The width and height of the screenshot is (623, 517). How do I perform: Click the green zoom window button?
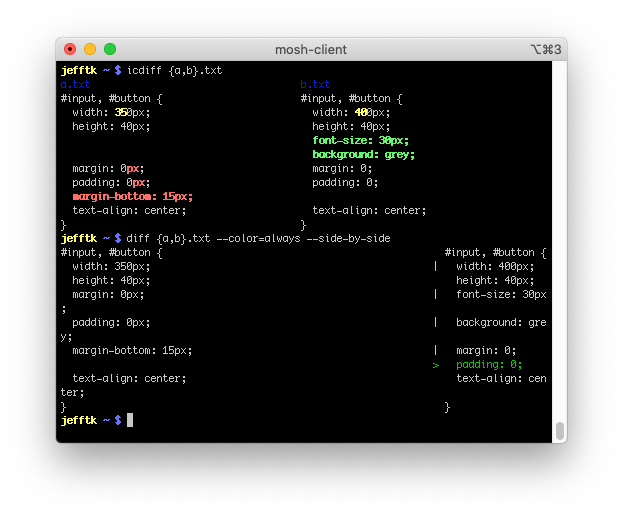110,49
